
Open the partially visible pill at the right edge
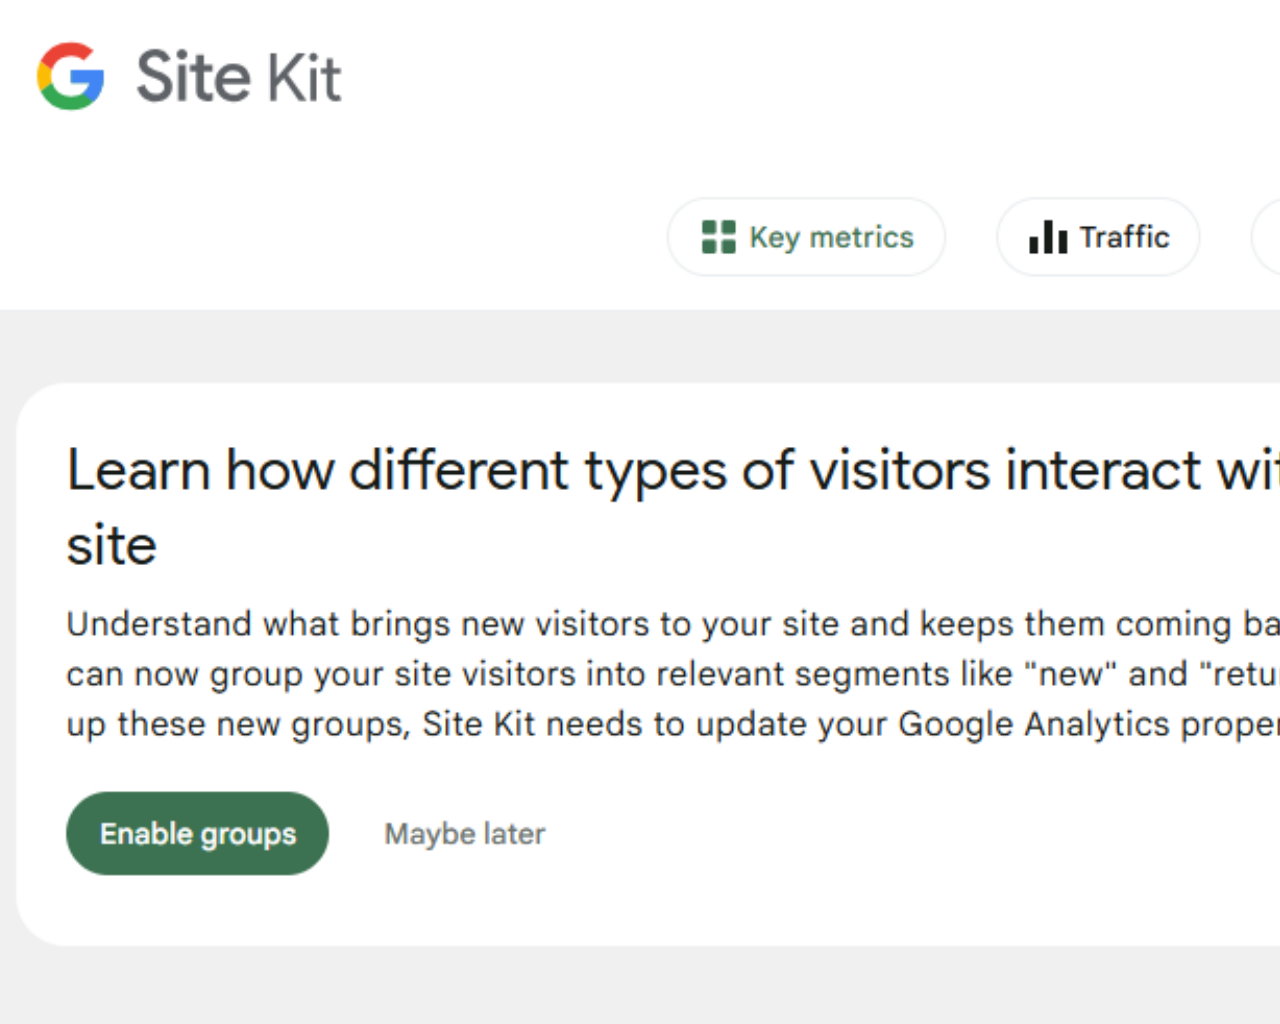point(1270,237)
